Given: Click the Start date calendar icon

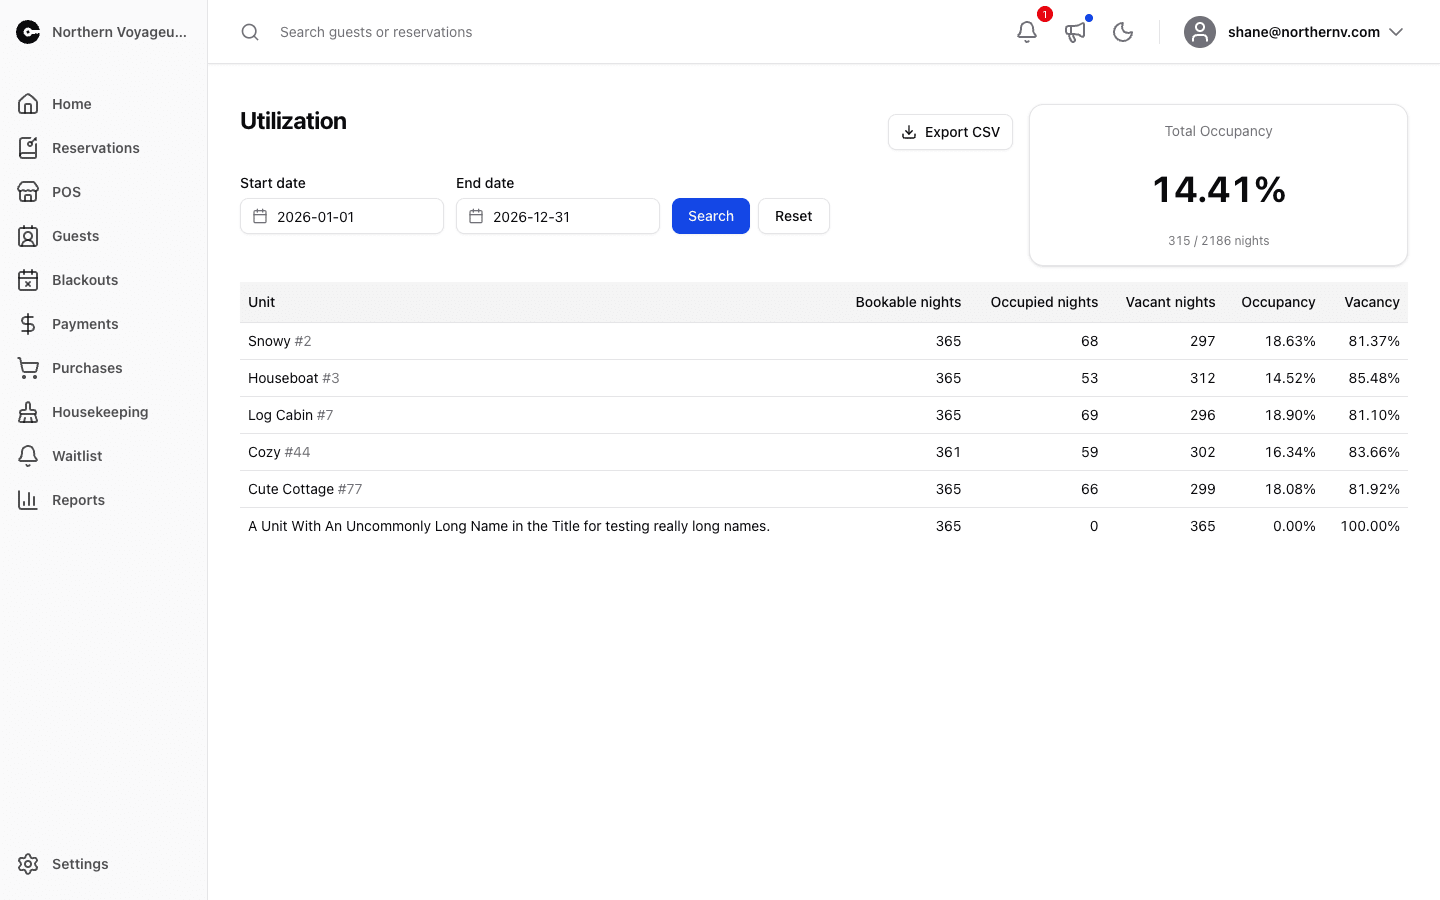Looking at the screenshot, I should [260, 216].
